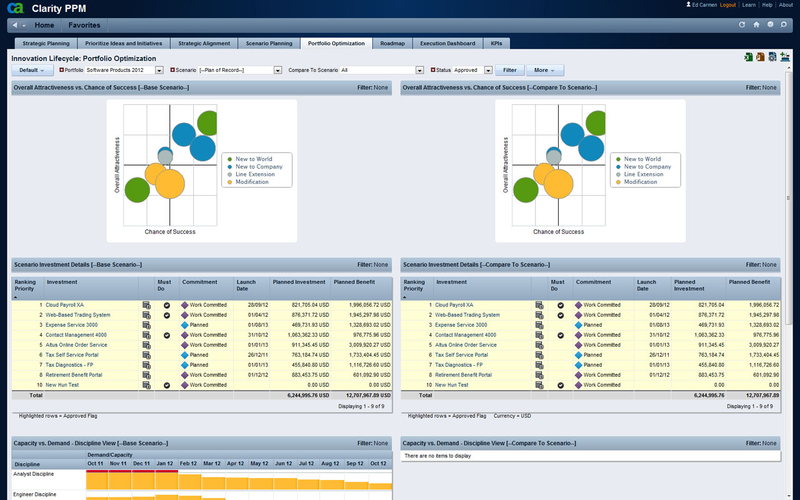Click the home icon in the navigation bar
Viewport: 800px width, 500px height.
756,24
